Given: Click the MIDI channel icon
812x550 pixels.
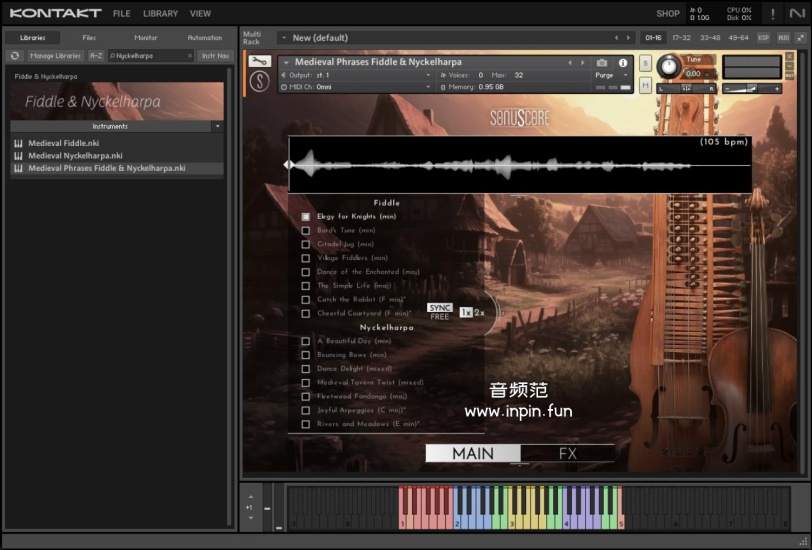Looking at the screenshot, I should [283, 87].
